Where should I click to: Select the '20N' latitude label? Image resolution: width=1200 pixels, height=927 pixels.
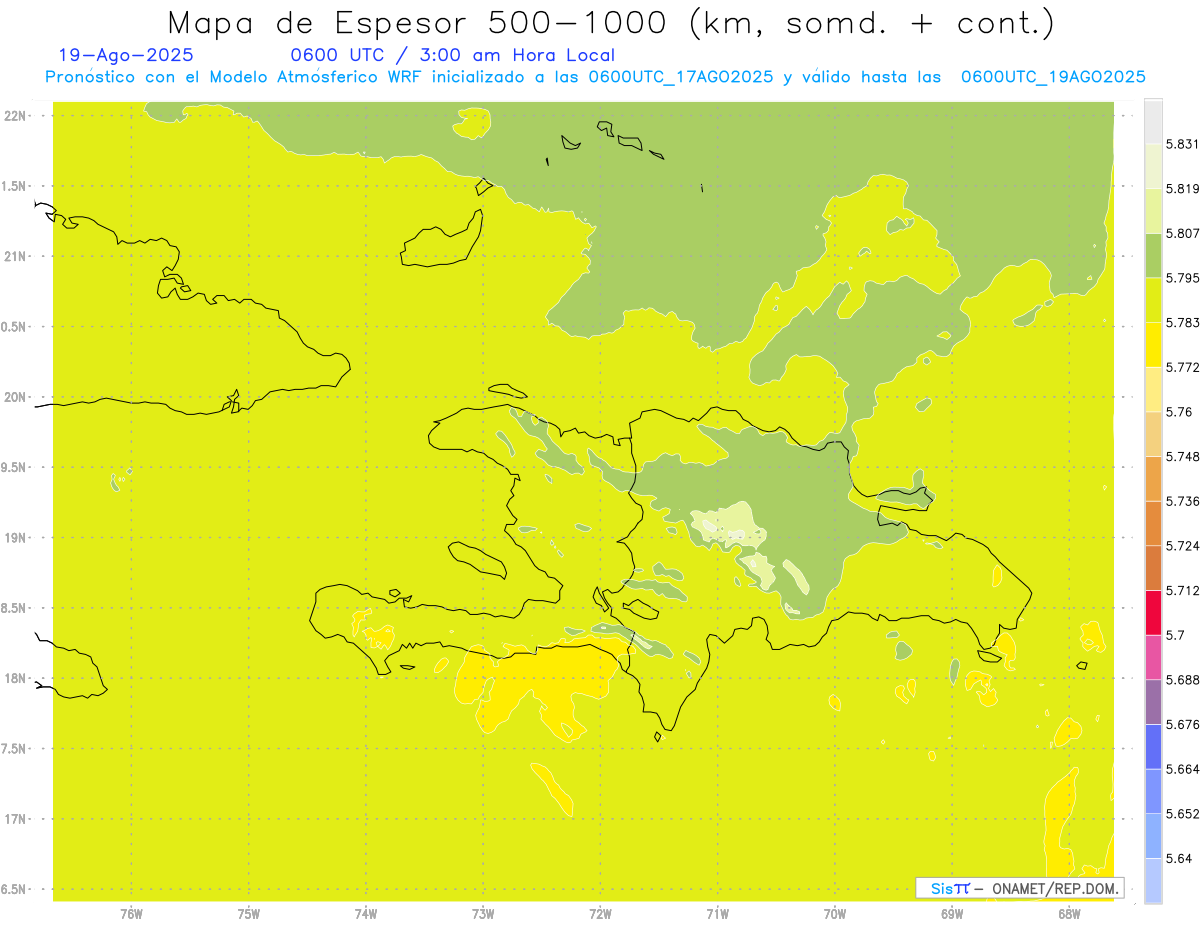[16, 397]
